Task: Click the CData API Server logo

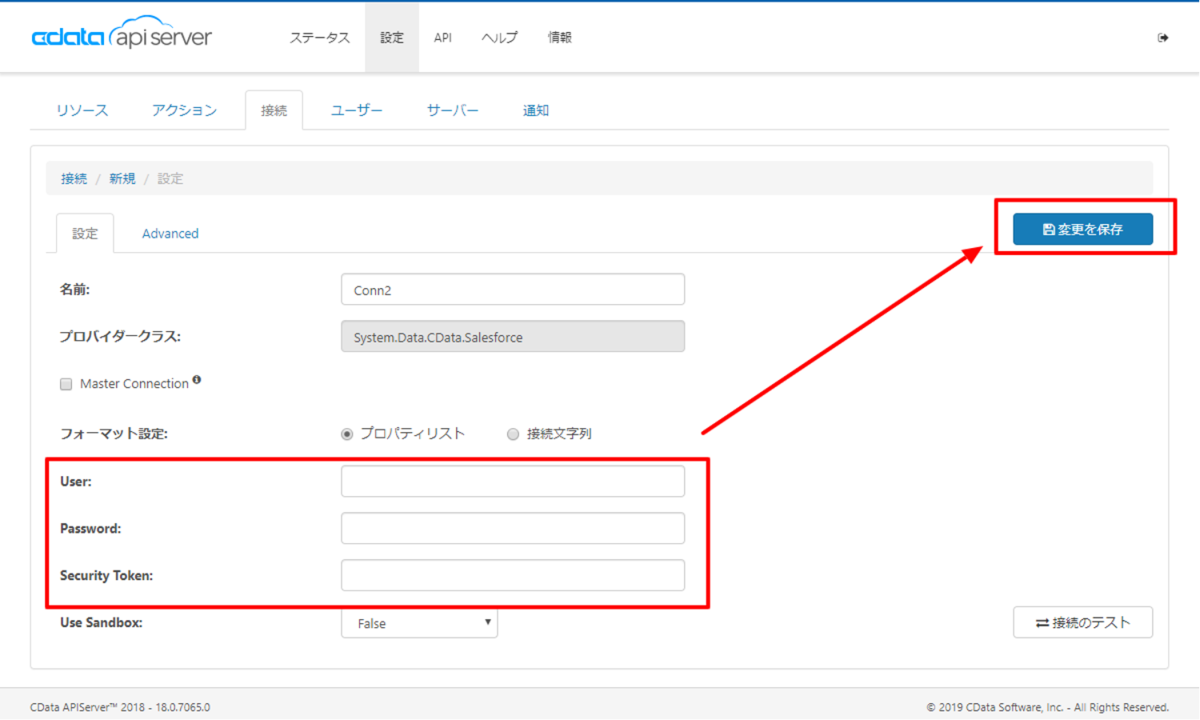Action: pos(121,38)
